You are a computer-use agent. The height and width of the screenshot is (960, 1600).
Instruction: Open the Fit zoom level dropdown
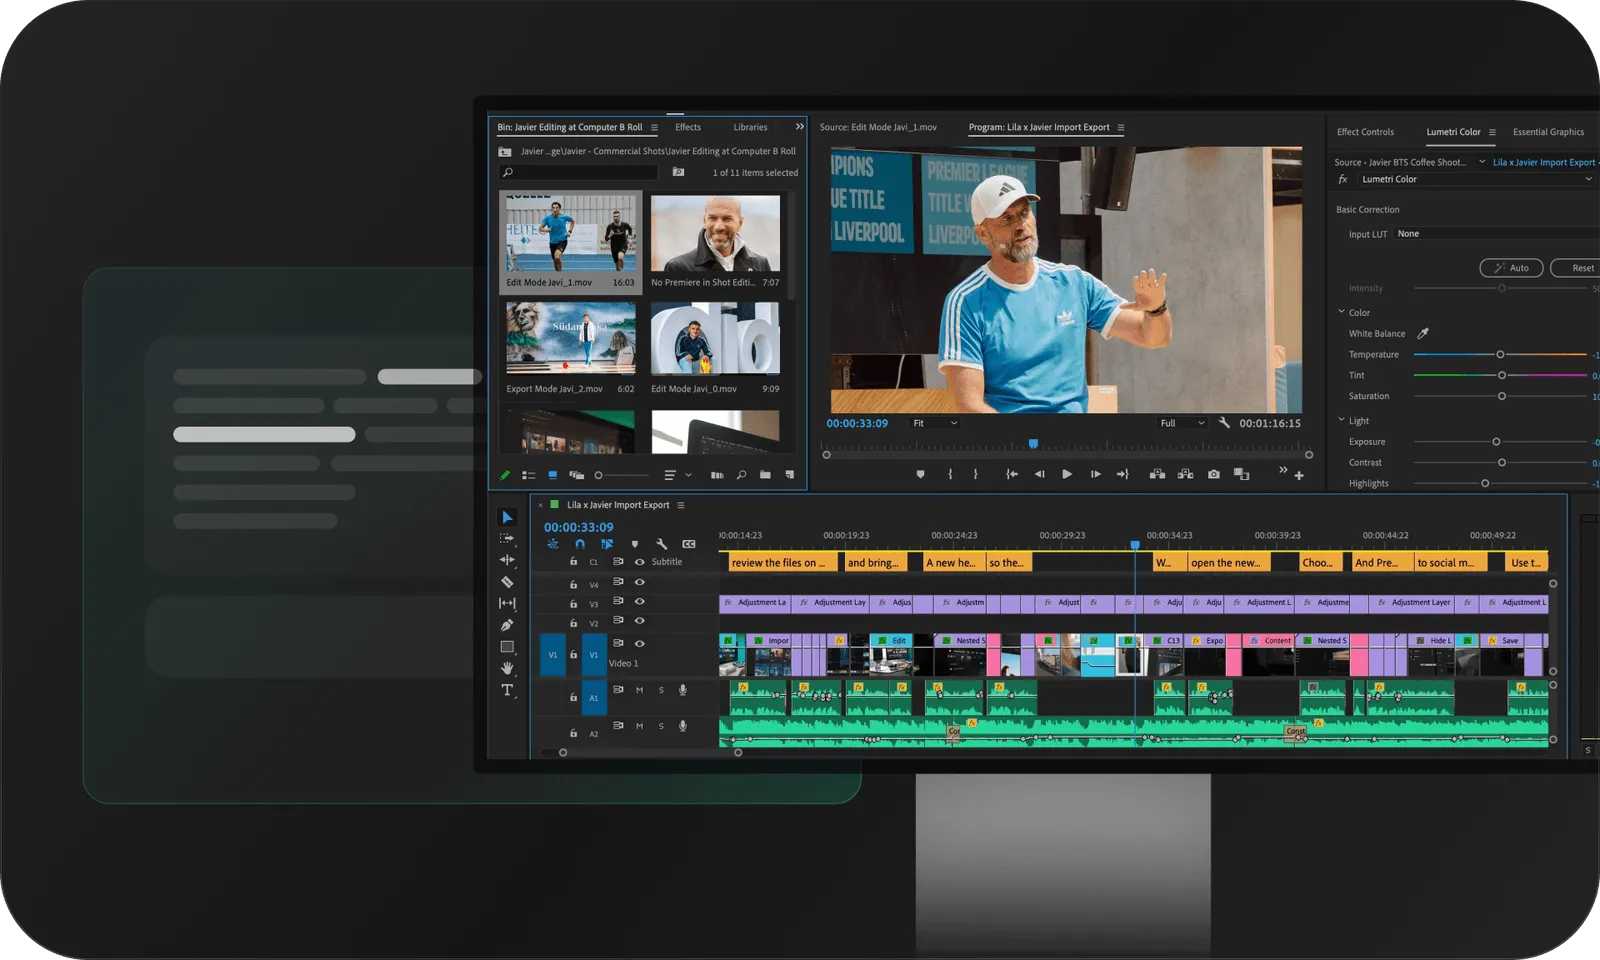click(x=934, y=423)
